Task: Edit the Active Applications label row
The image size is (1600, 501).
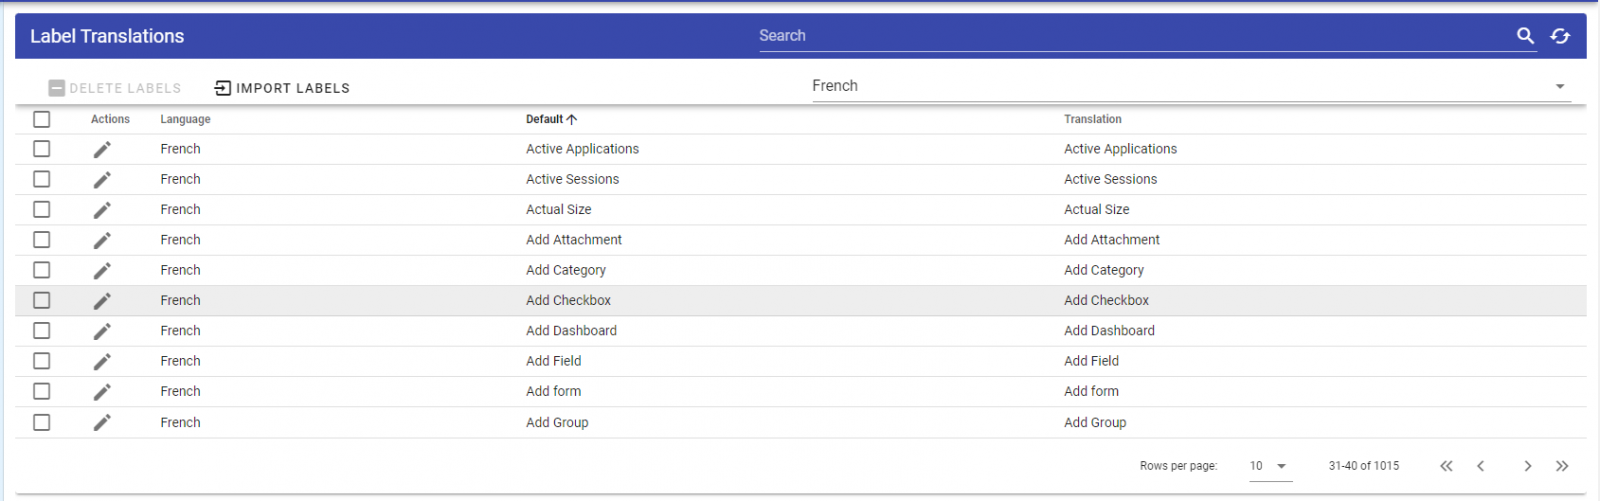Action: pos(102,149)
